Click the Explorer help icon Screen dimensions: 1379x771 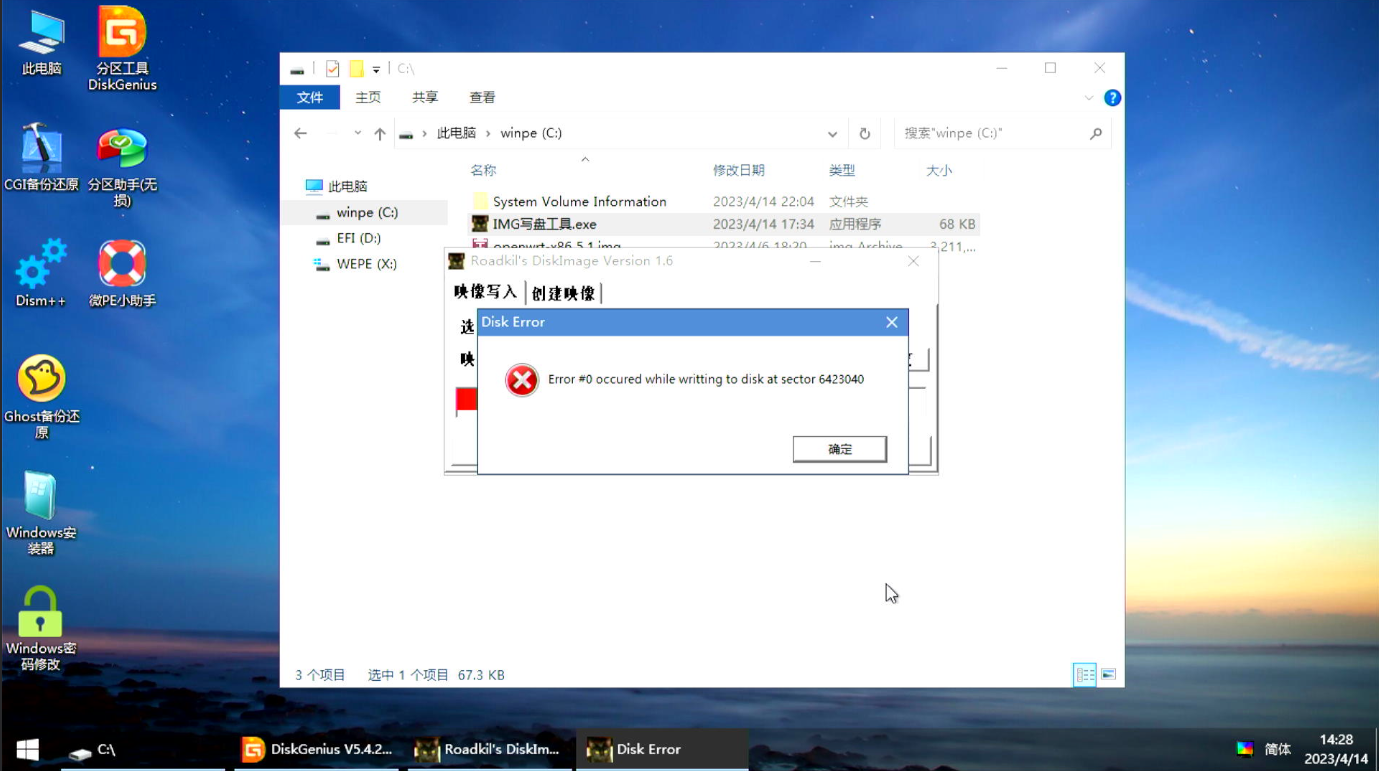point(1112,98)
